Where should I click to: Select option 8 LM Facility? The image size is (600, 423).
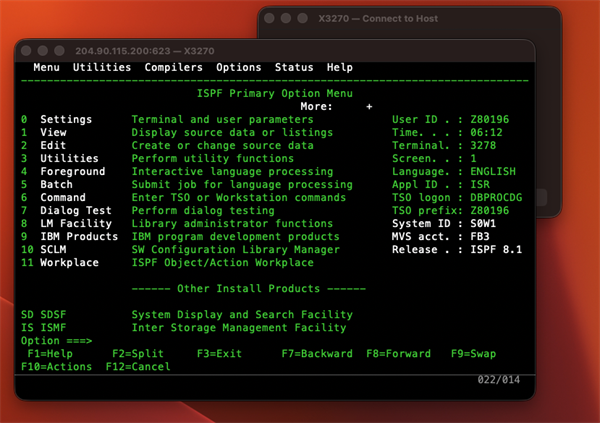pos(66,224)
